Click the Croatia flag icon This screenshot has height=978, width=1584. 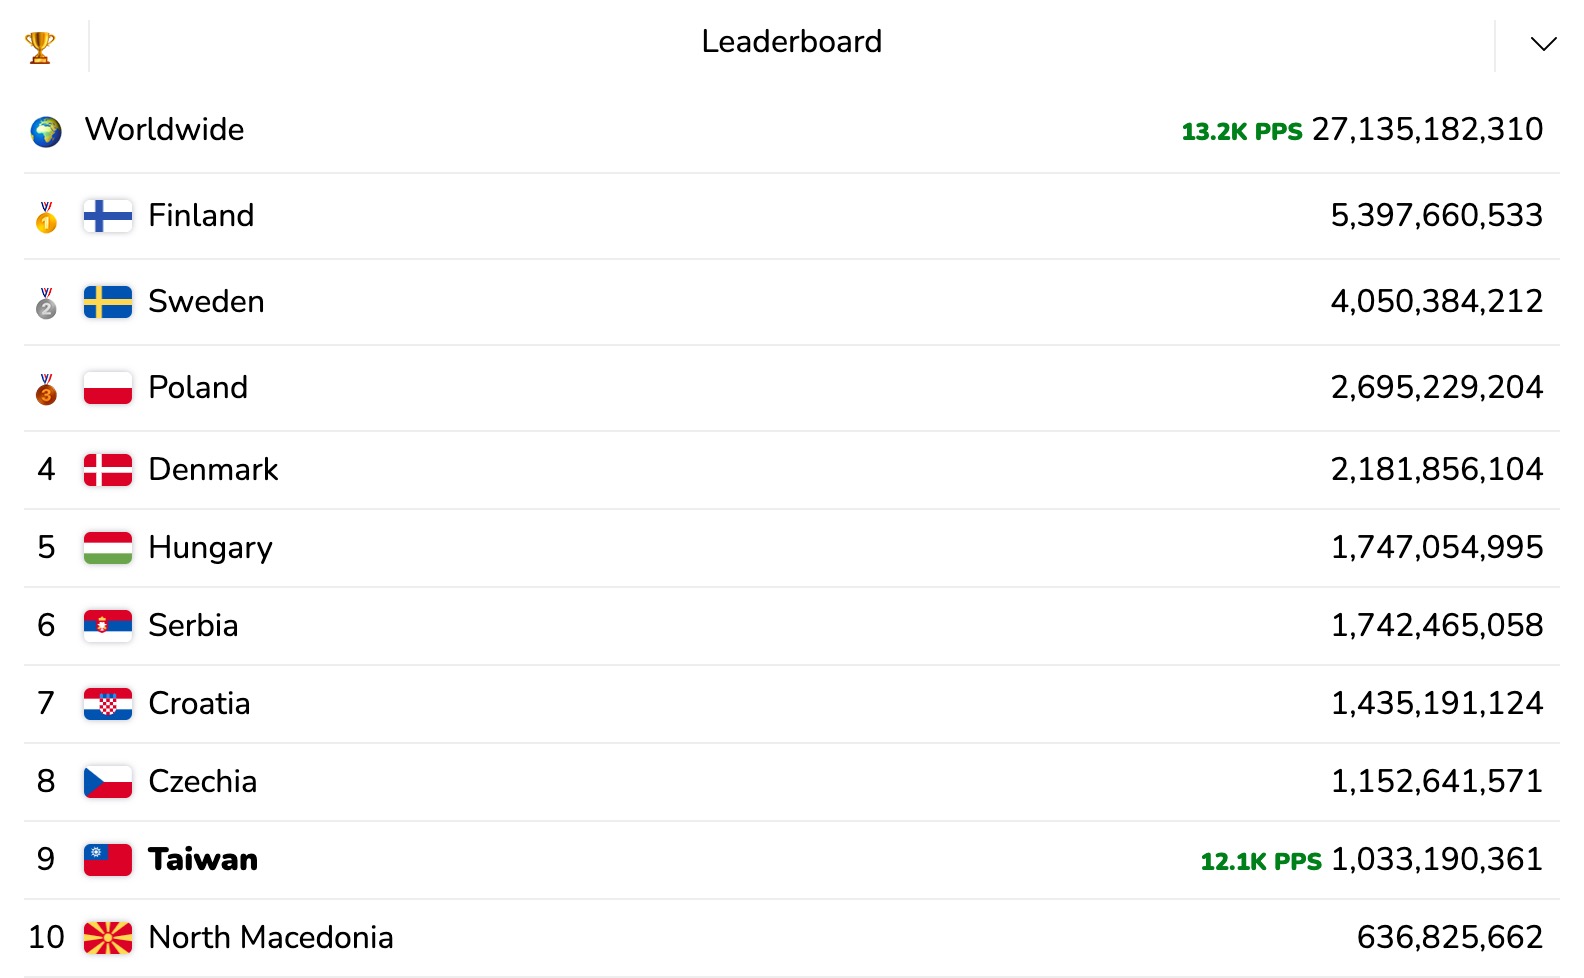(108, 704)
